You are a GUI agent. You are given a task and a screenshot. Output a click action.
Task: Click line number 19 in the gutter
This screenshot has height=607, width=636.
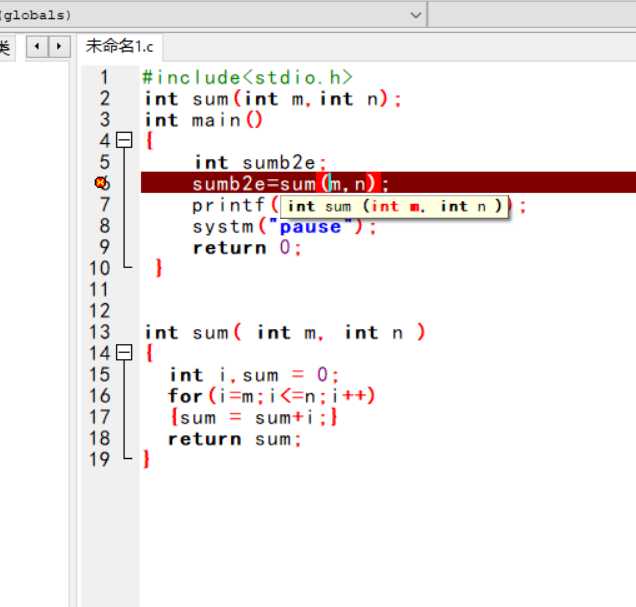pyautogui.click(x=99, y=459)
